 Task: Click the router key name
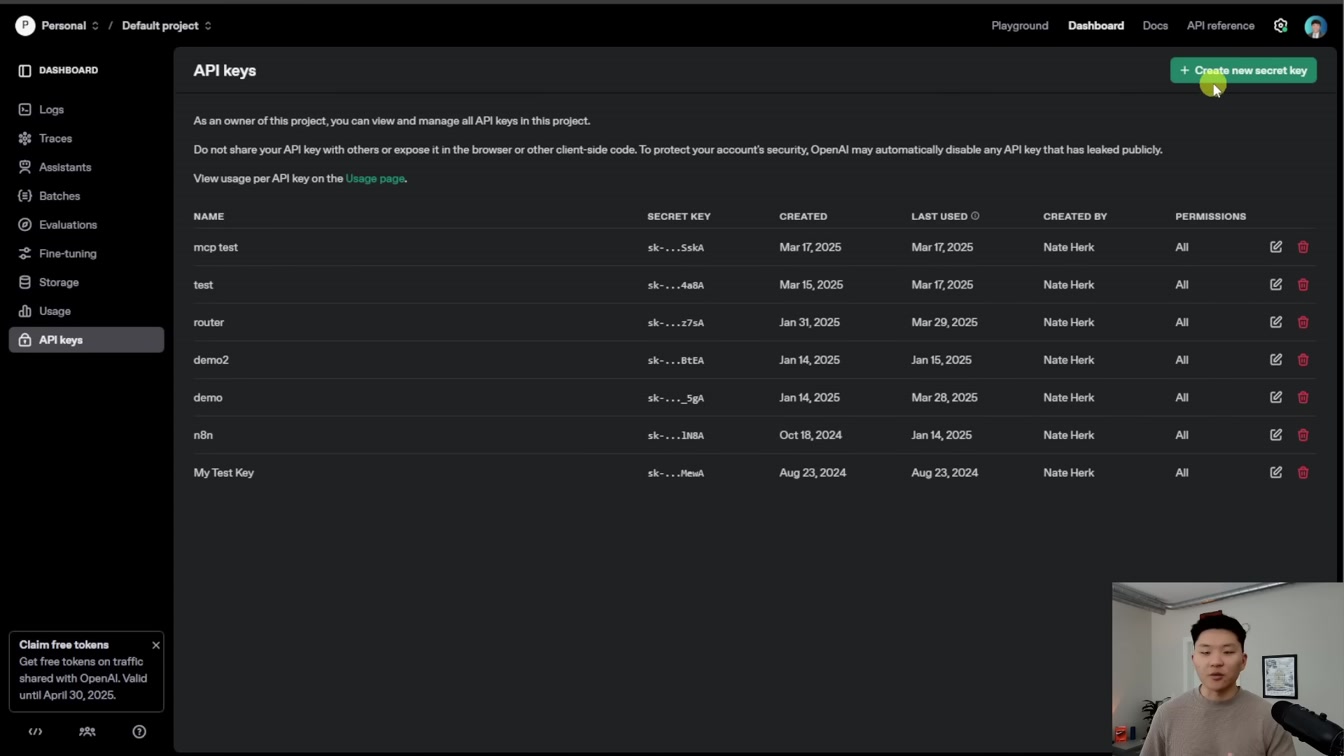(x=209, y=322)
